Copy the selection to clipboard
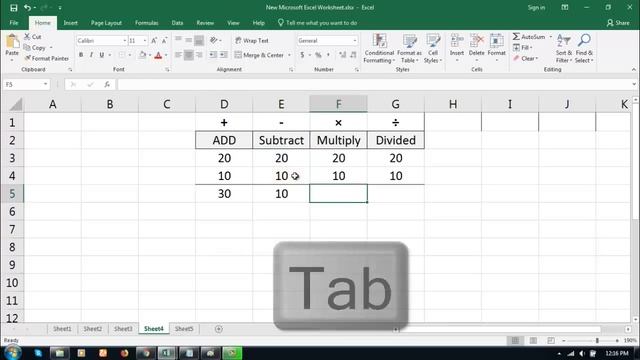This screenshot has width=640, height=360. point(35,48)
